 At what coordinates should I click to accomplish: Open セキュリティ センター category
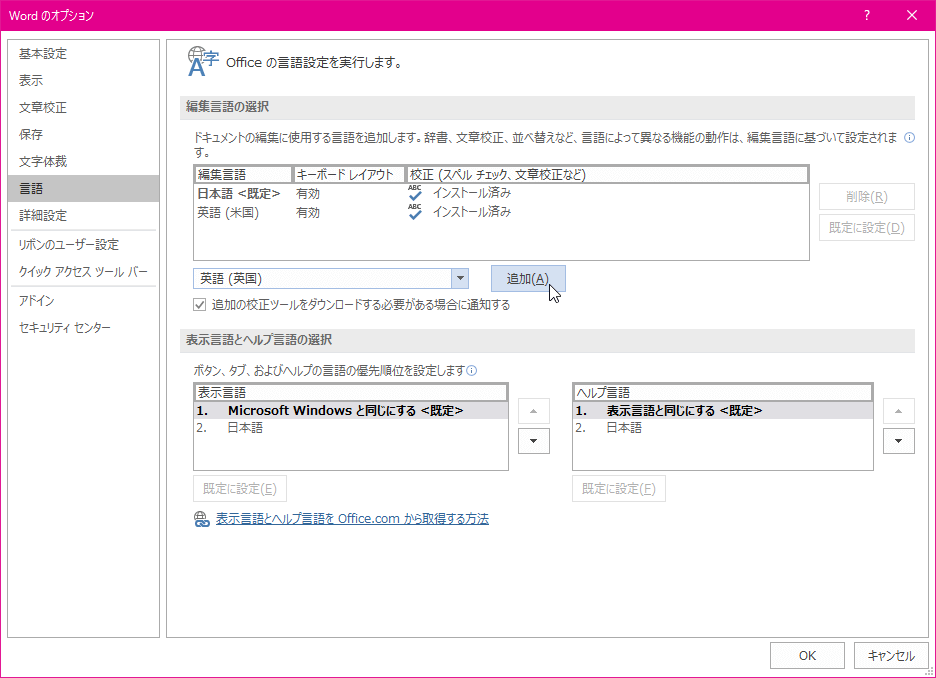coord(84,328)
